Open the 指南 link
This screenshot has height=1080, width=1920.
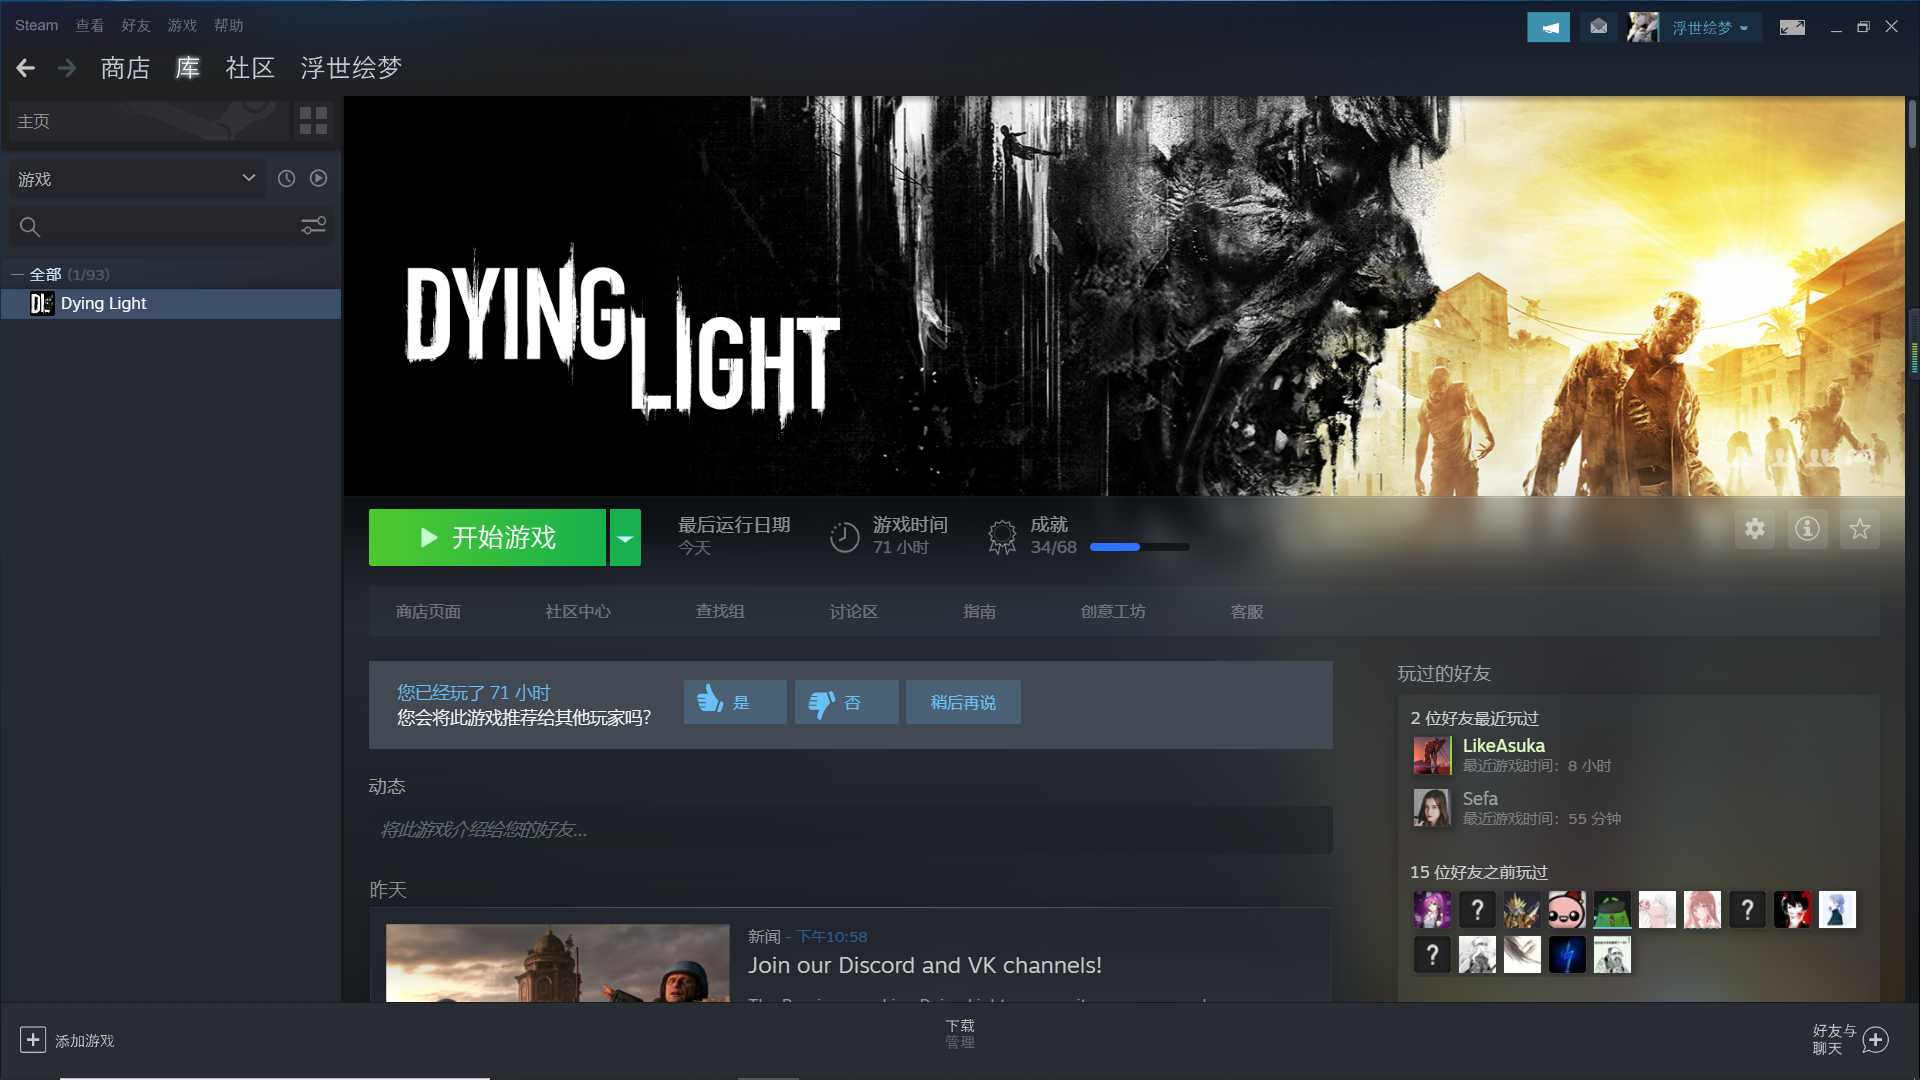coord(979,611)
